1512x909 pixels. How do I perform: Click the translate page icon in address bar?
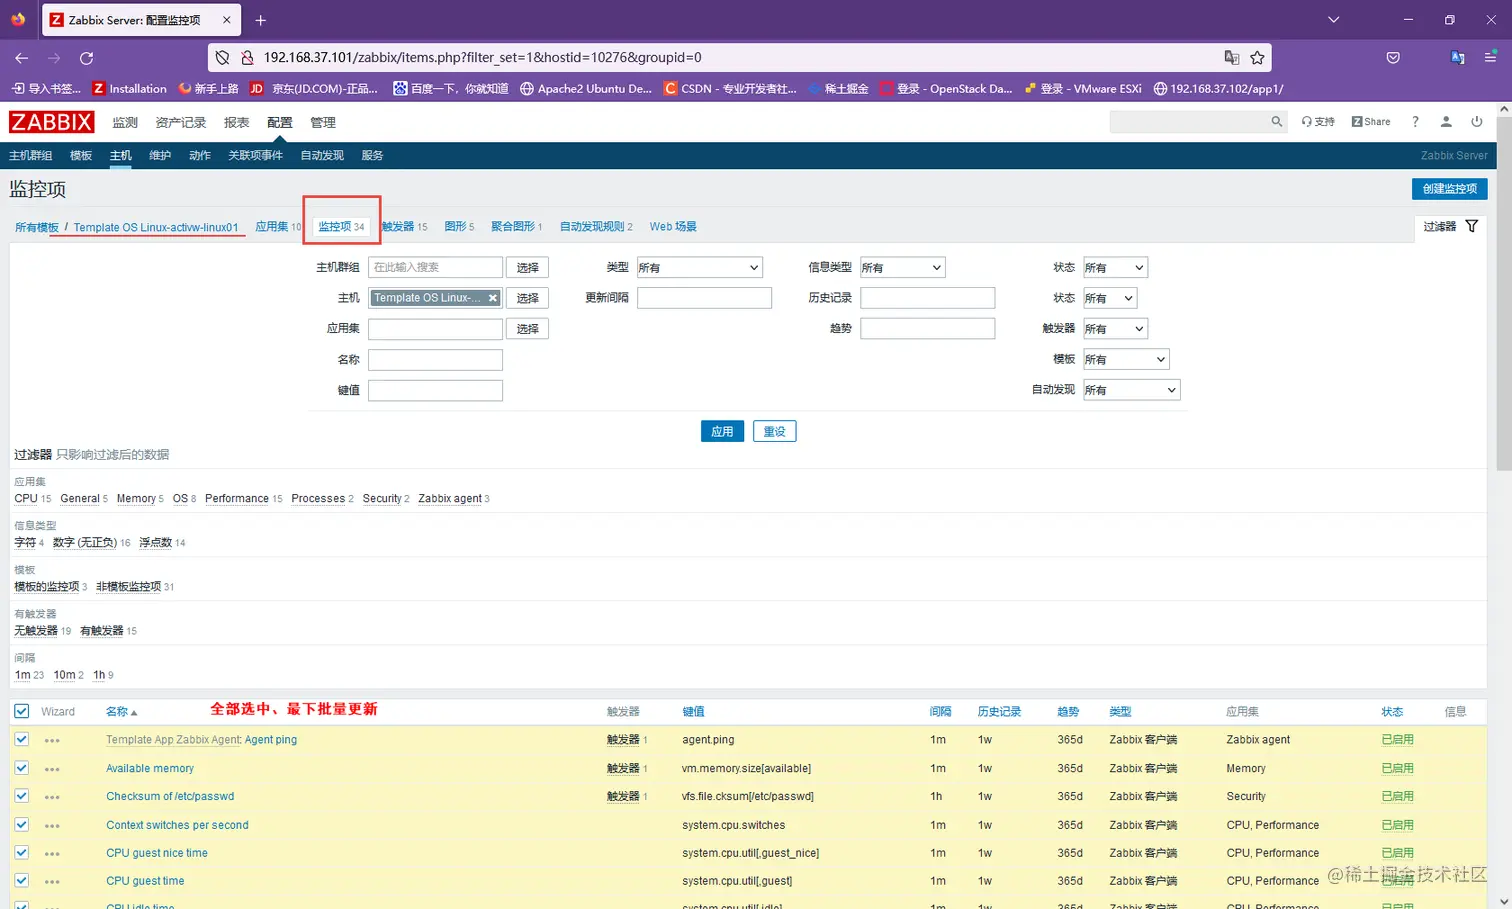pos(1231,58)
